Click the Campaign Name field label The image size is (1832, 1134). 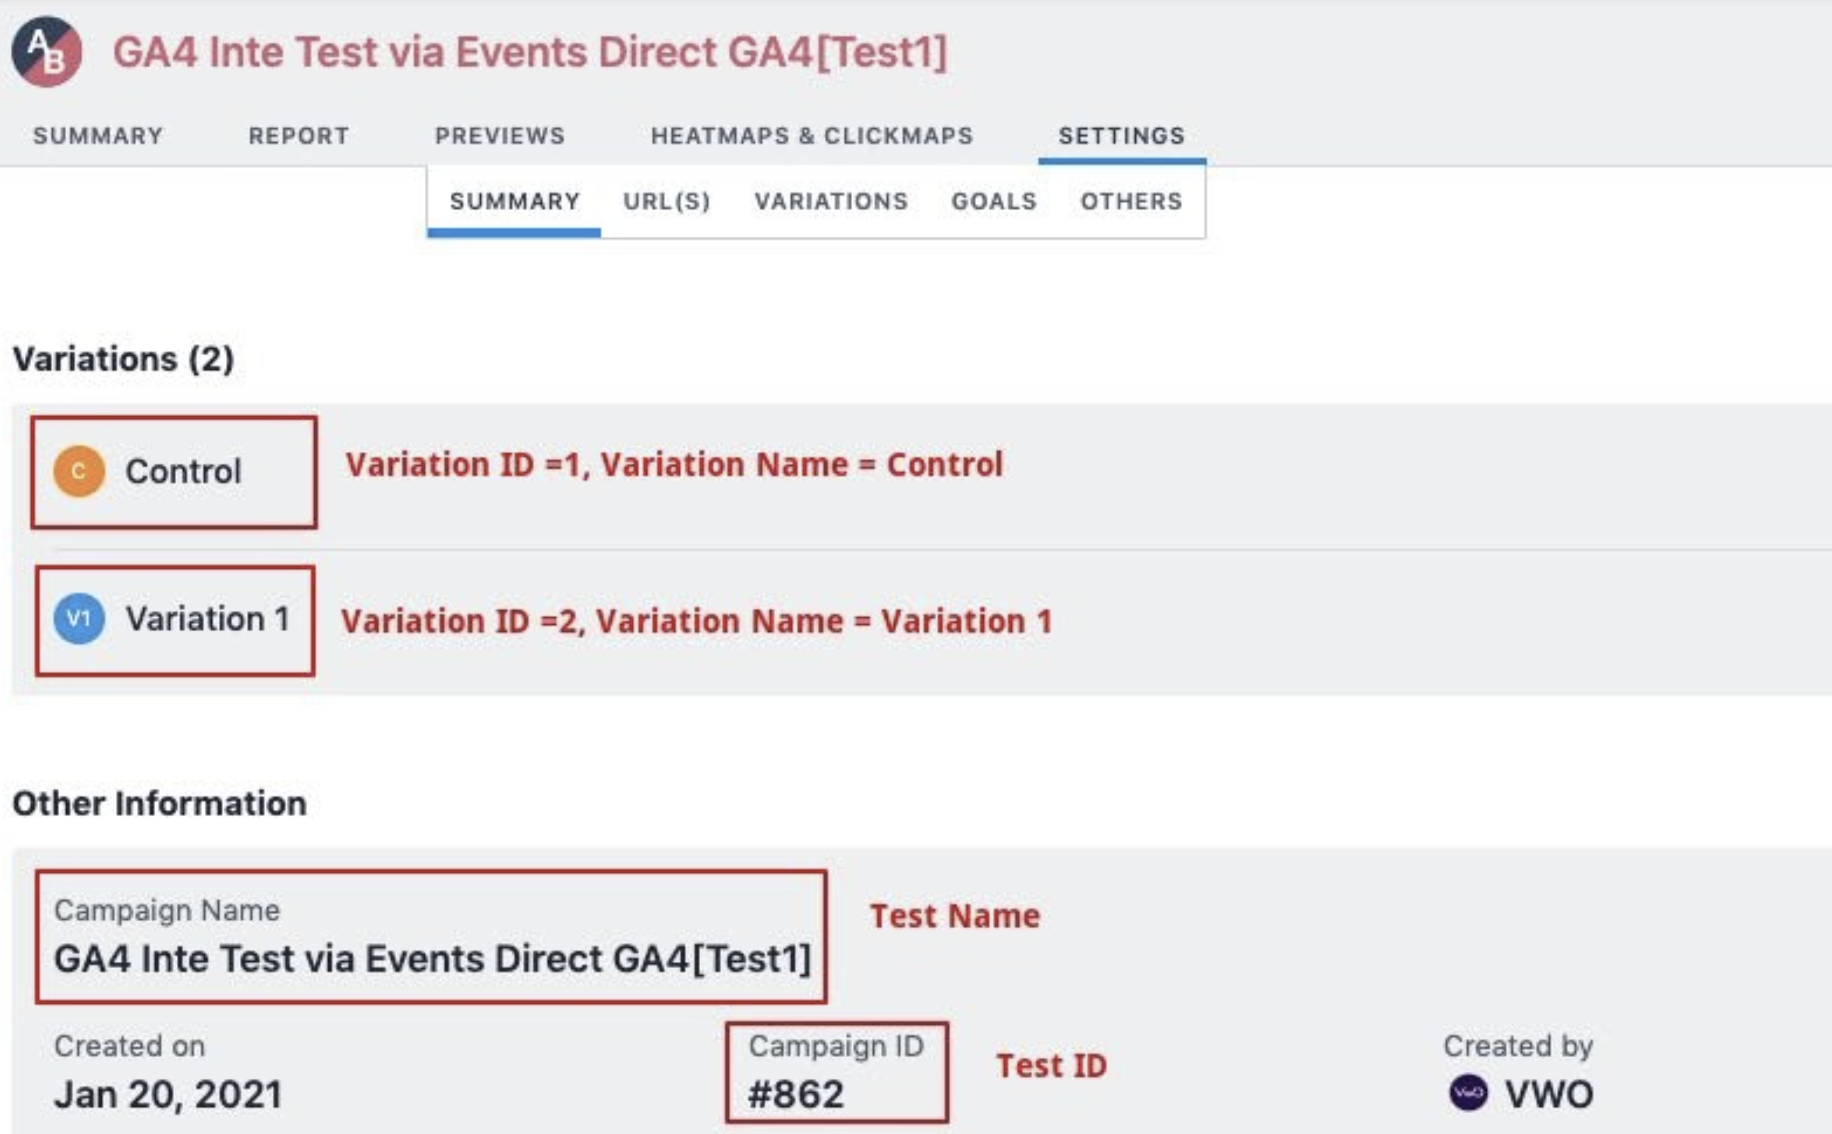[167, 910]
